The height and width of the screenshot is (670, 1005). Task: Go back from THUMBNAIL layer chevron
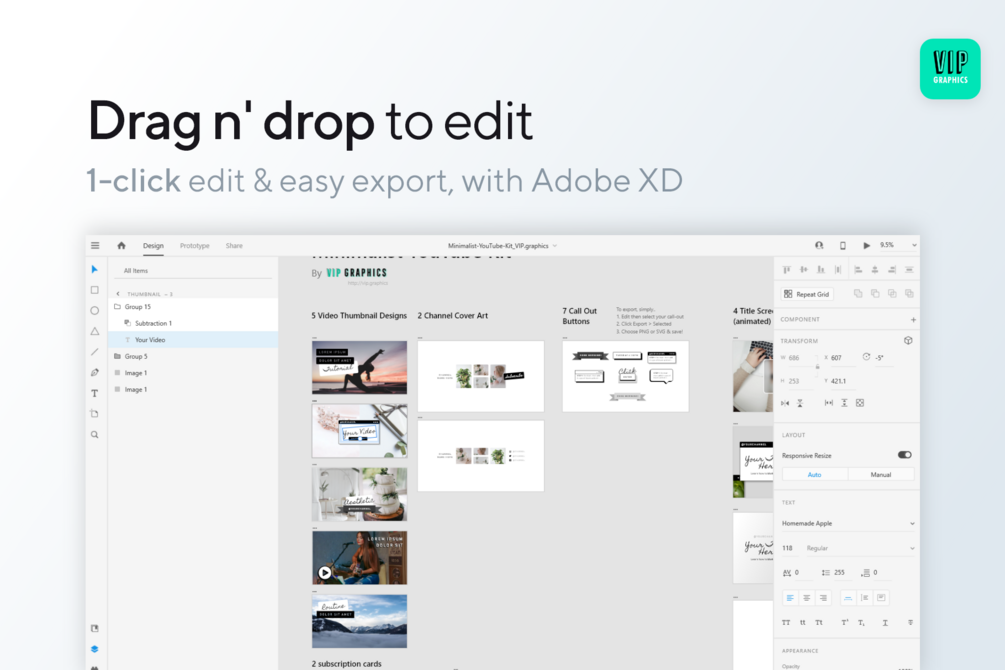tap(118, 294)
